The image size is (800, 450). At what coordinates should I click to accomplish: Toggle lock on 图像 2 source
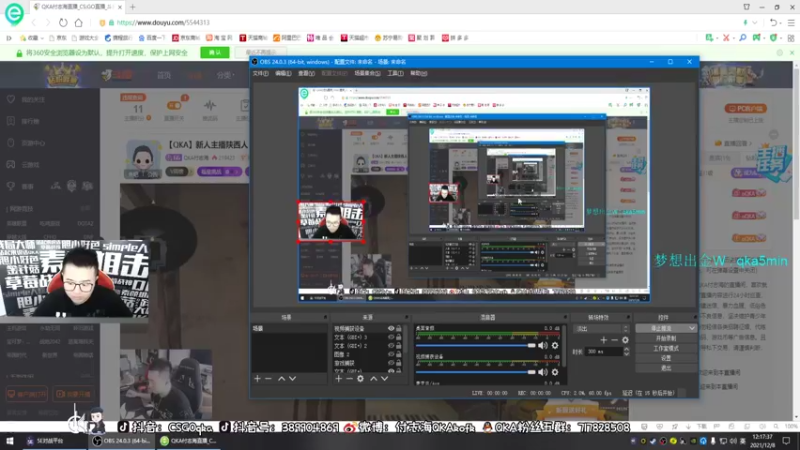pos(399,354)
